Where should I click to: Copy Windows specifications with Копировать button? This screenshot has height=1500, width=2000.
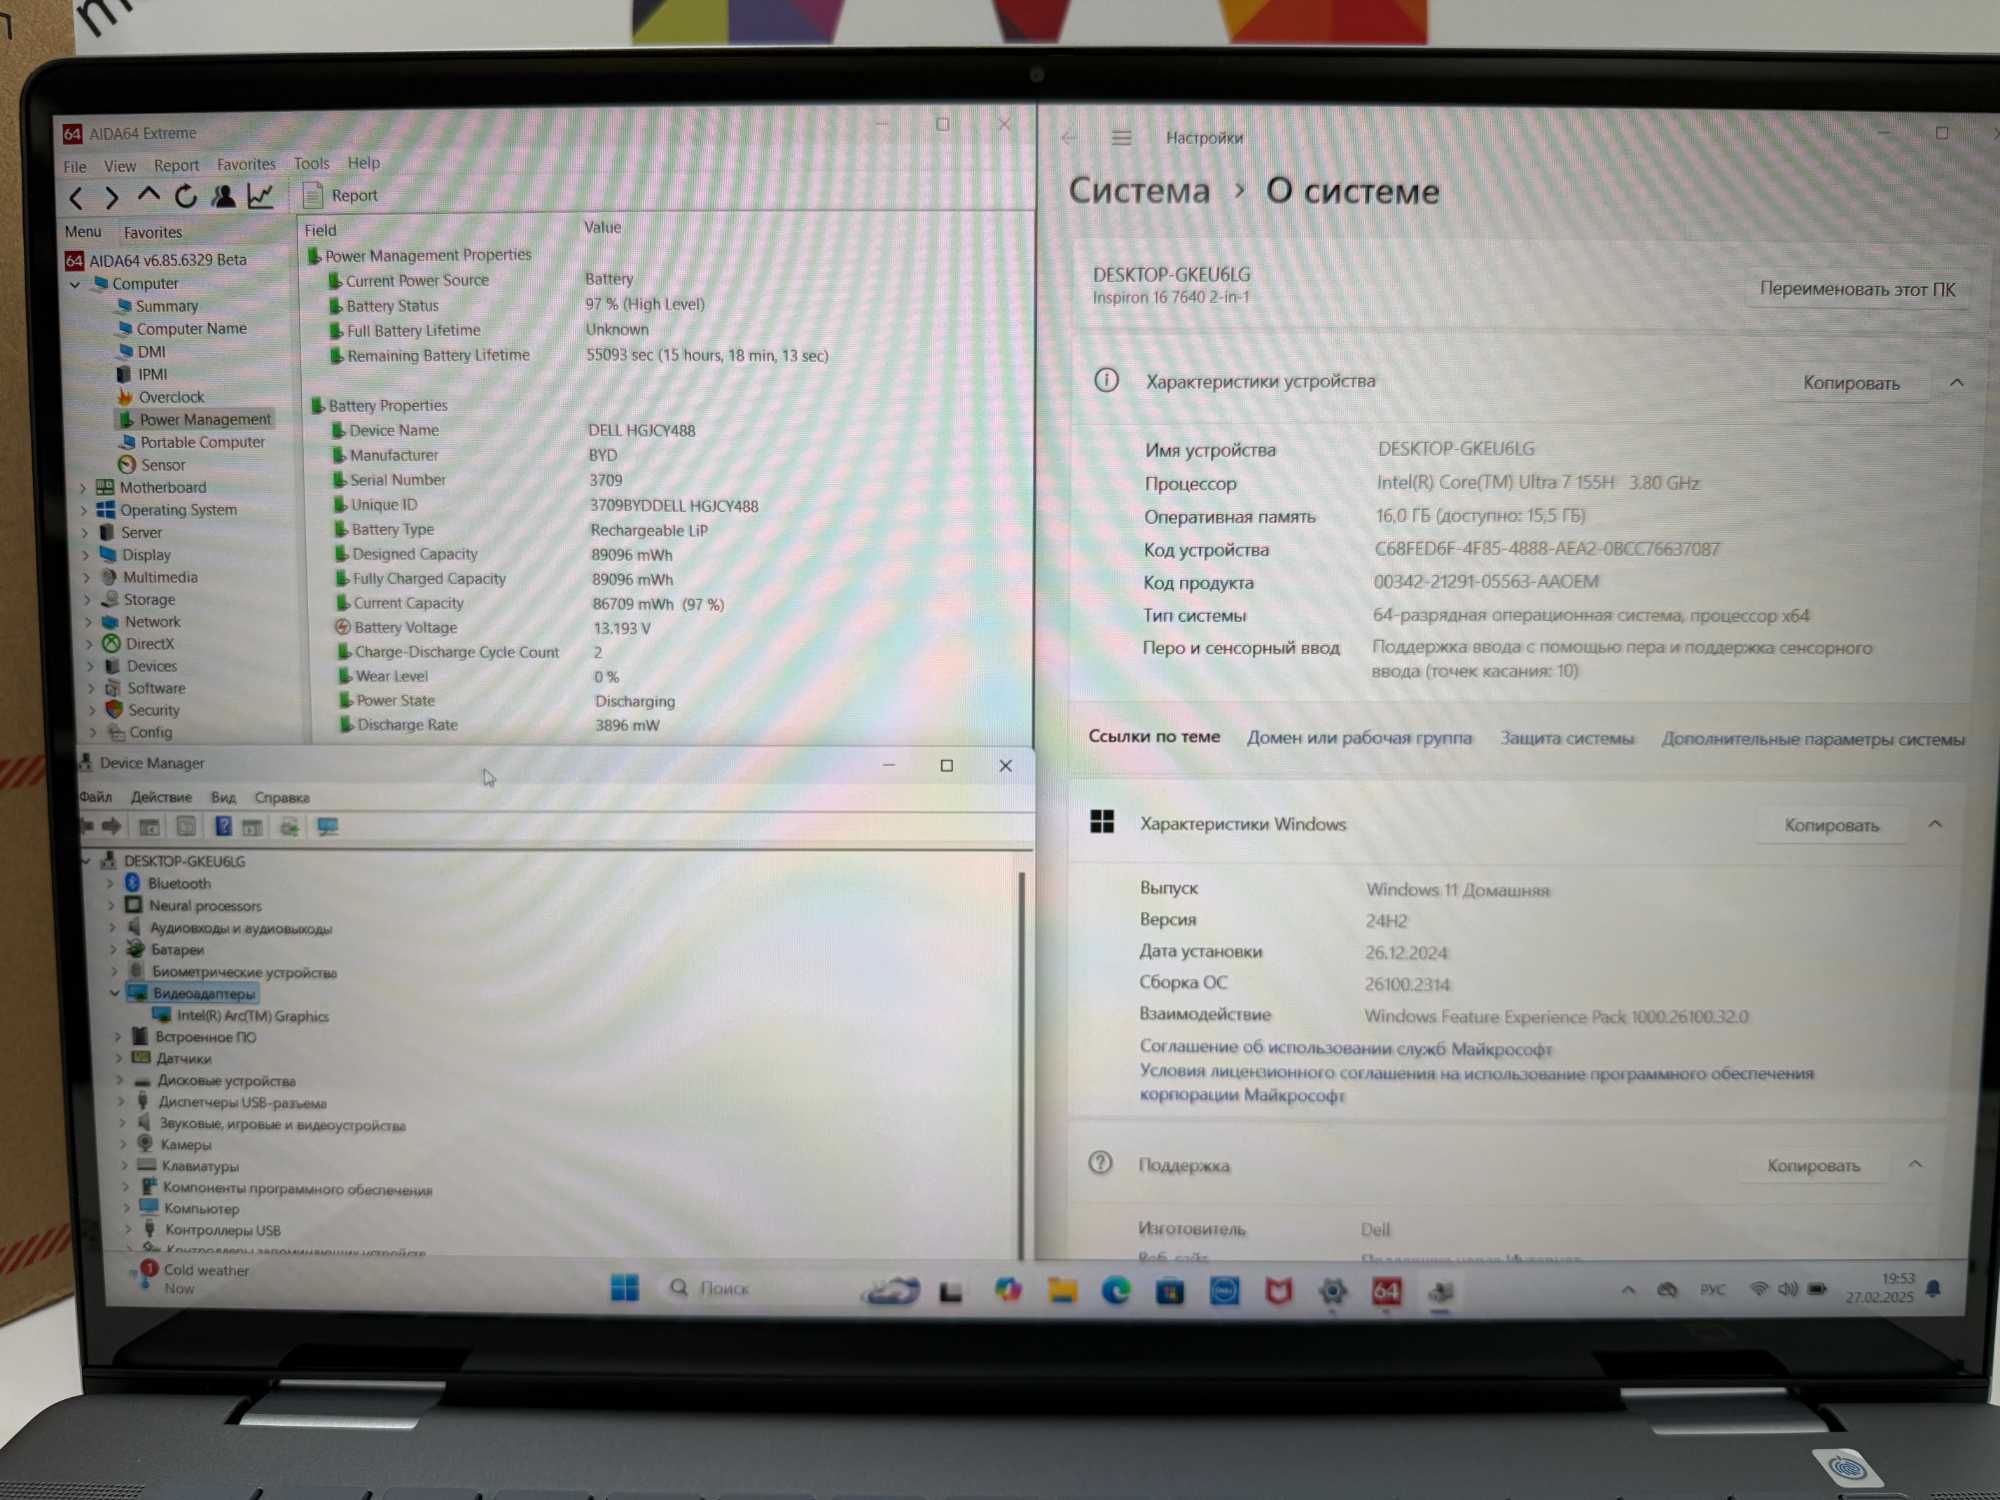pos(1831,825)
